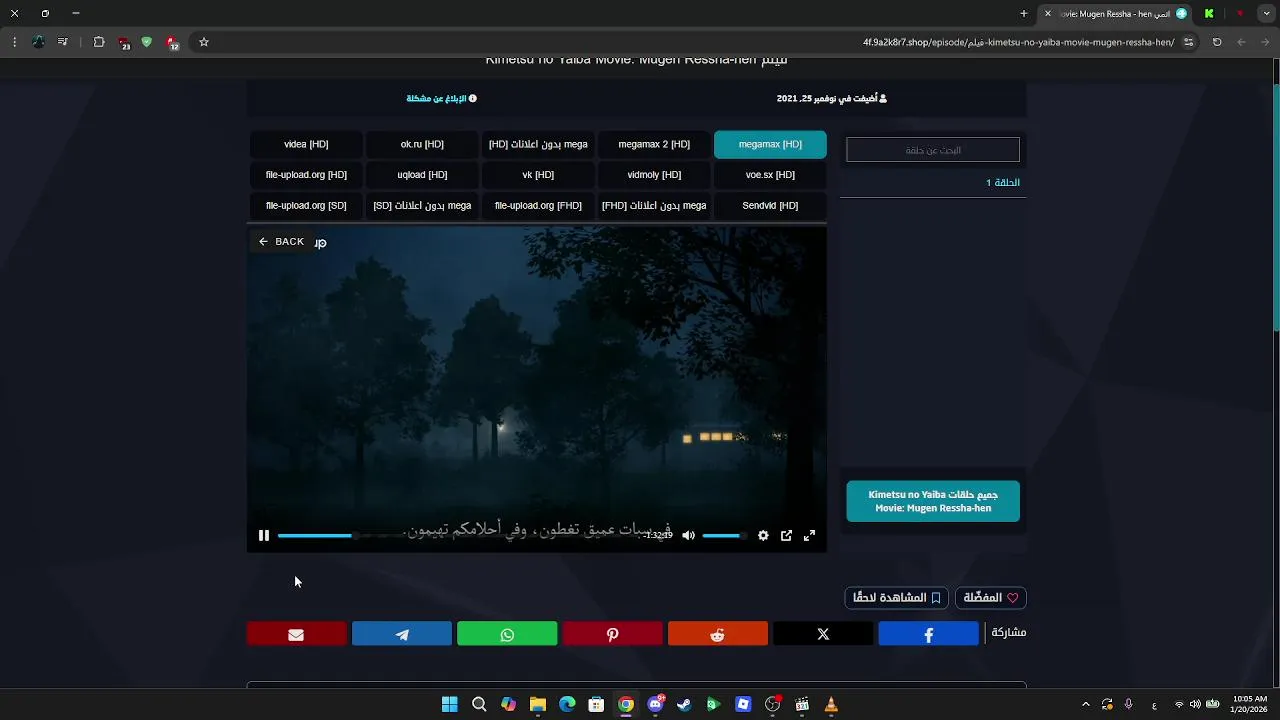Open taskbar Search
Viewport: 1280px width, 720px height.
(x=479, y=704)
